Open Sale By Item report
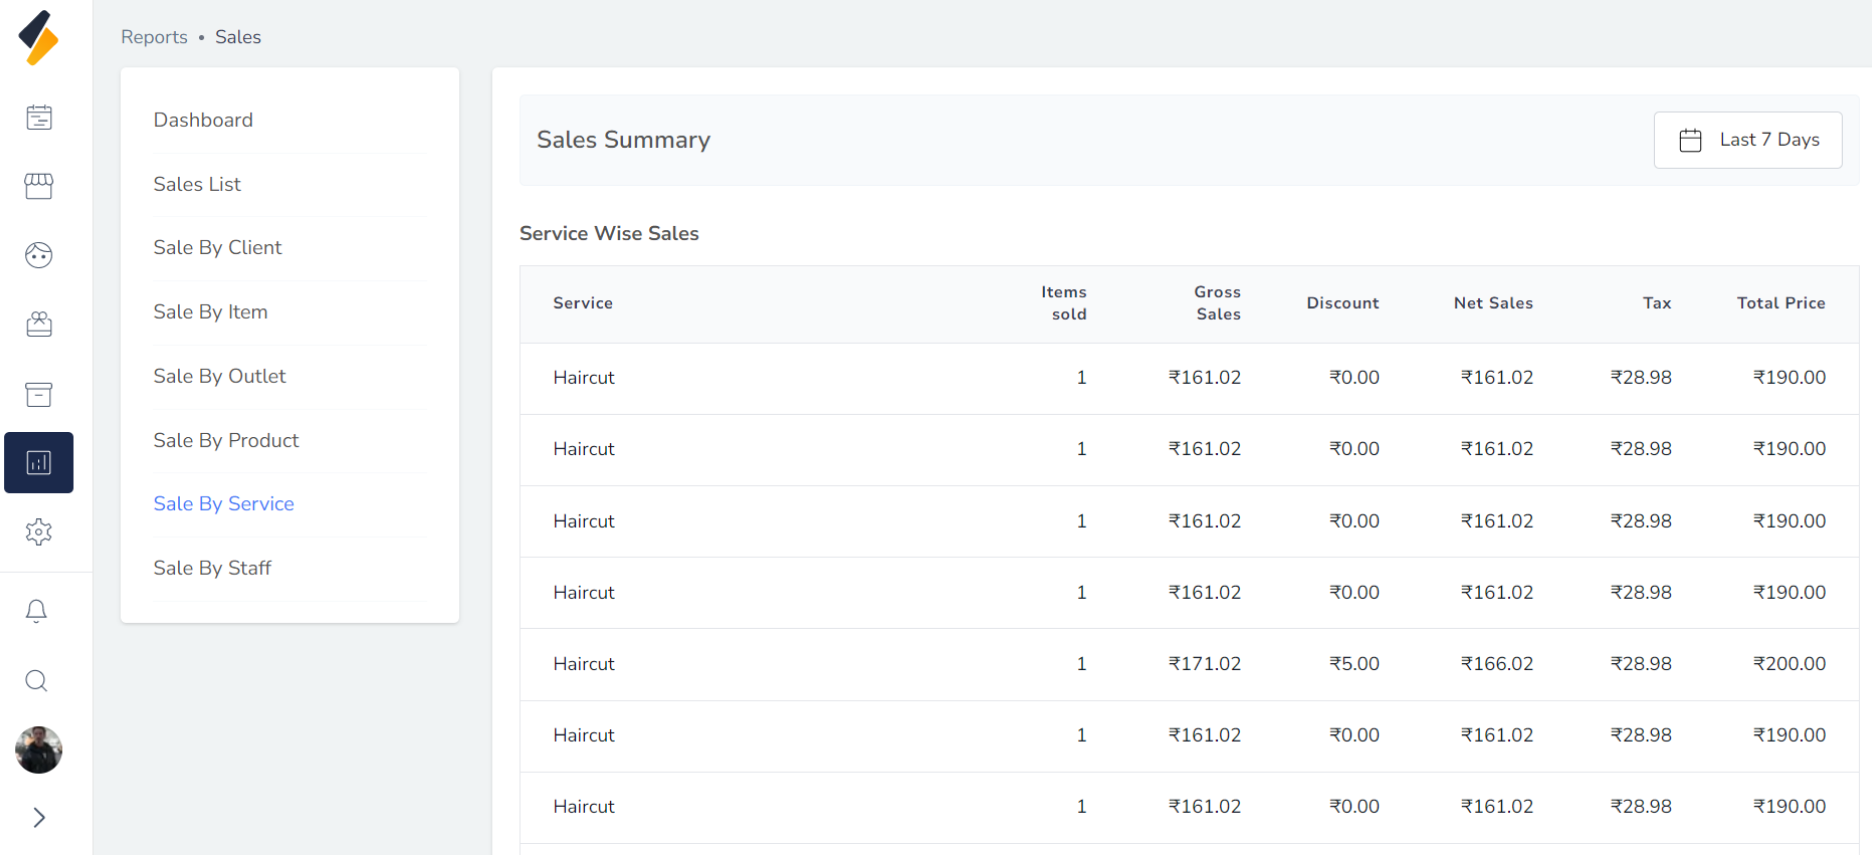 click(x=210, y=312)
